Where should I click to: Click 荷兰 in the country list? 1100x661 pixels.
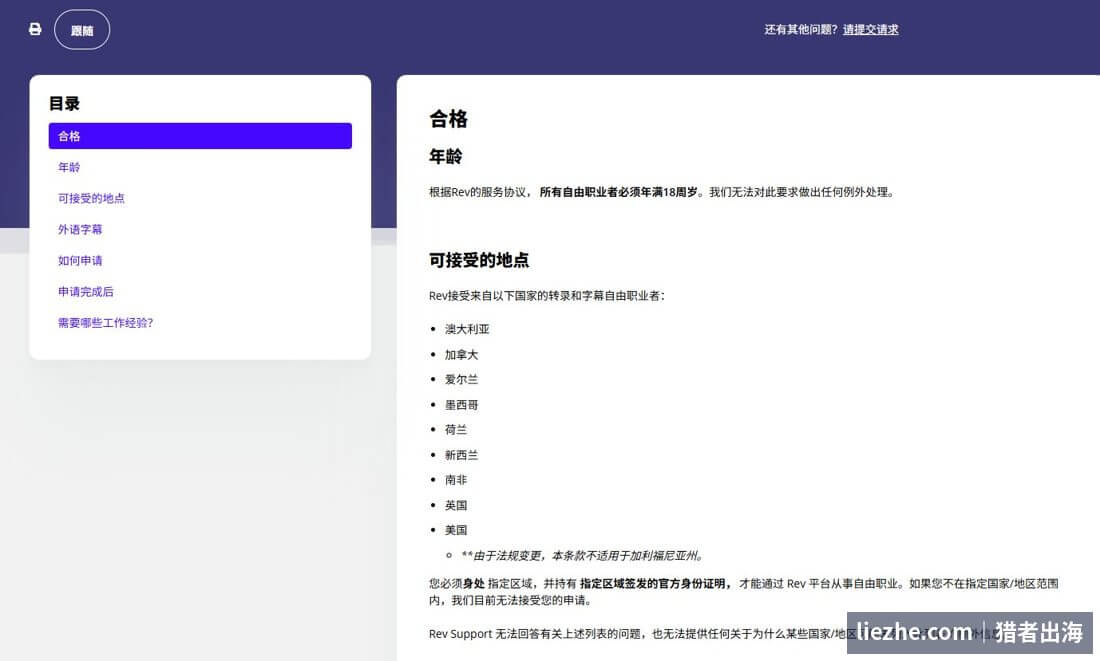(456, 429)
